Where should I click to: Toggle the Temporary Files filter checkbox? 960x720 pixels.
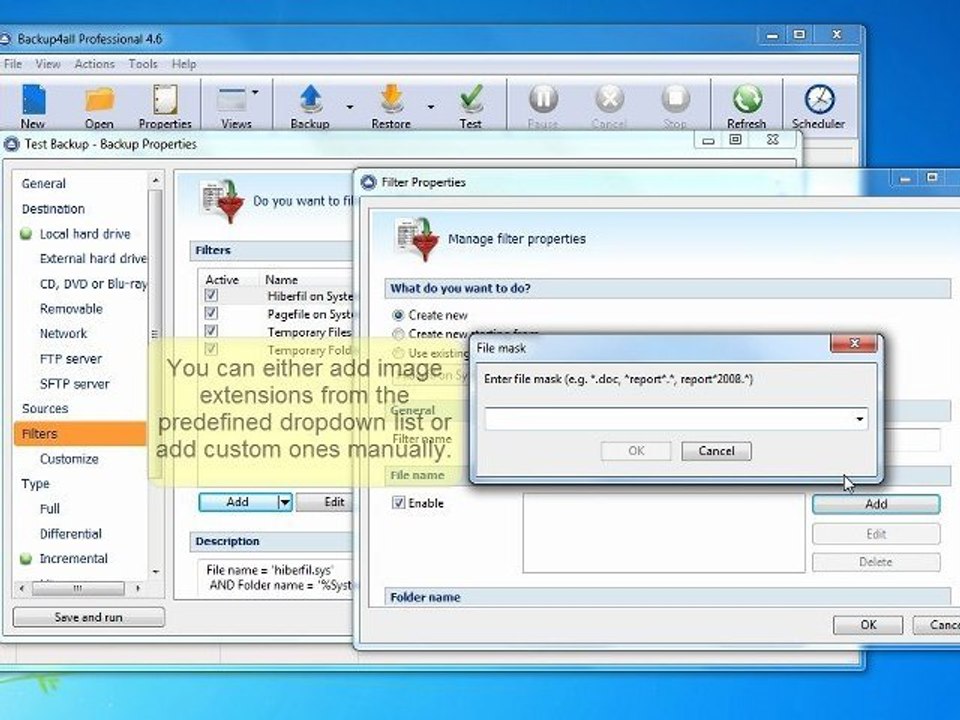[x=211, y=331]
